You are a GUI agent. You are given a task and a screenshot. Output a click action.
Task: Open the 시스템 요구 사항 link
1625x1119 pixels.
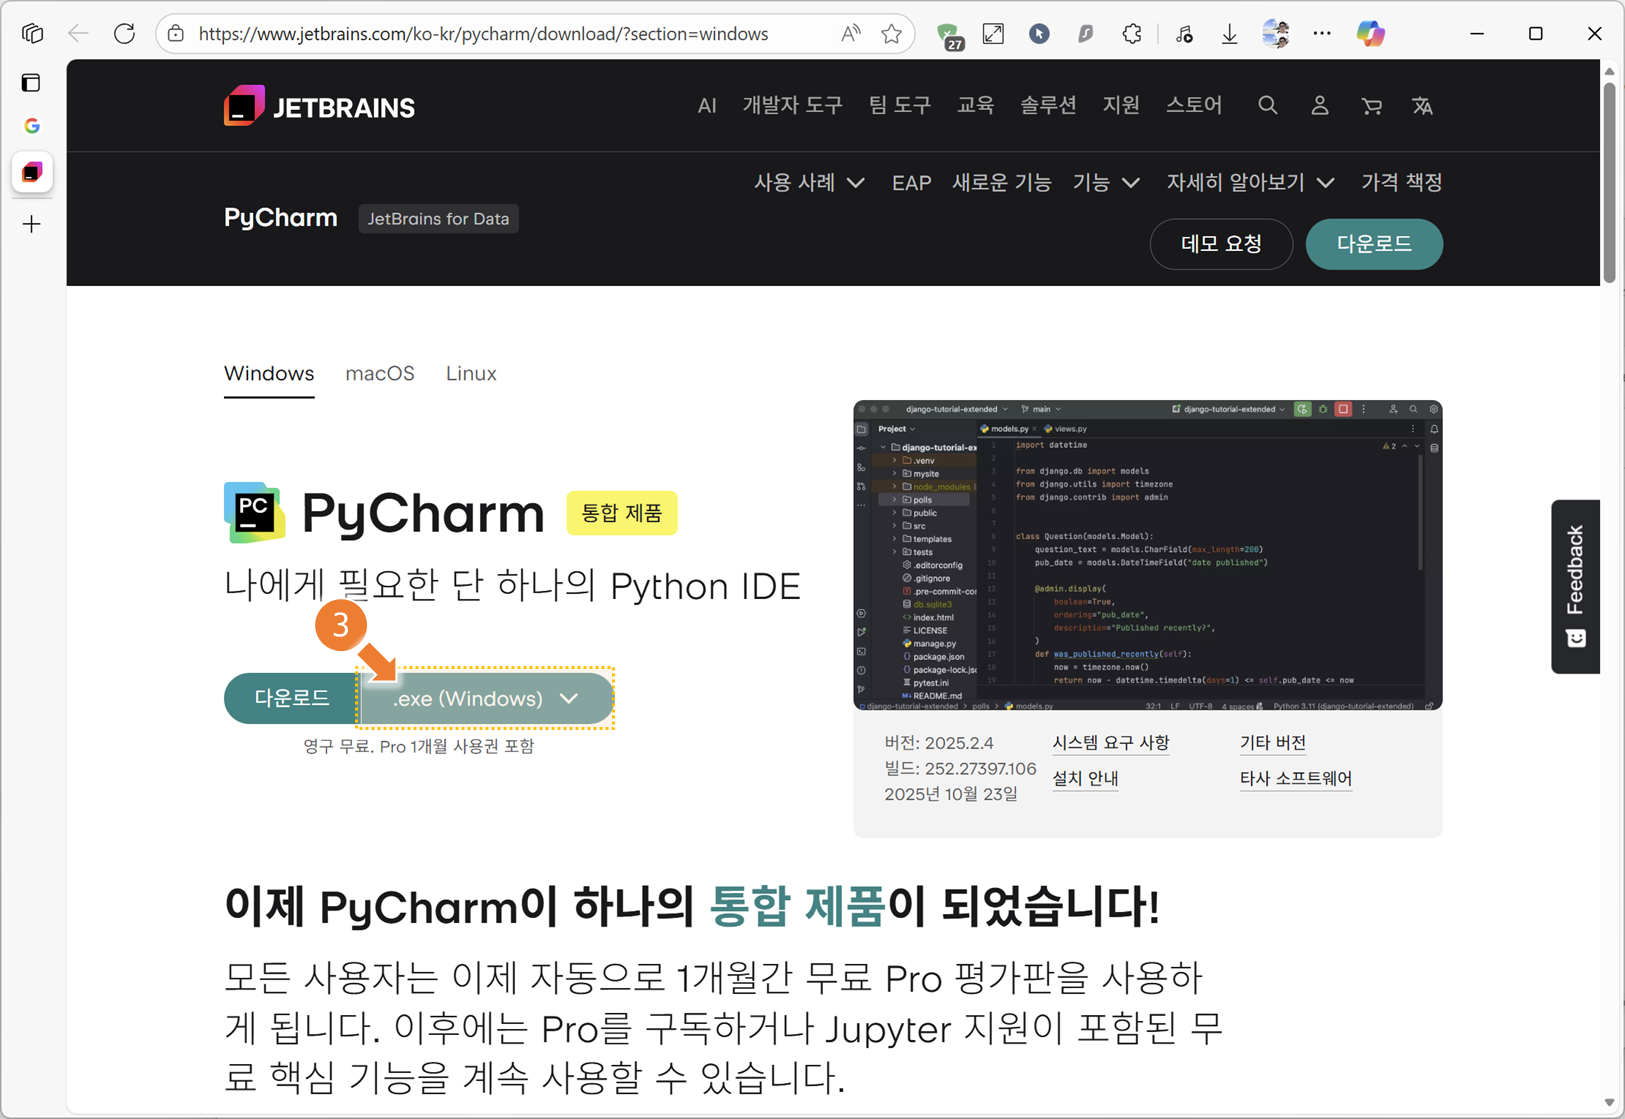1110,742
